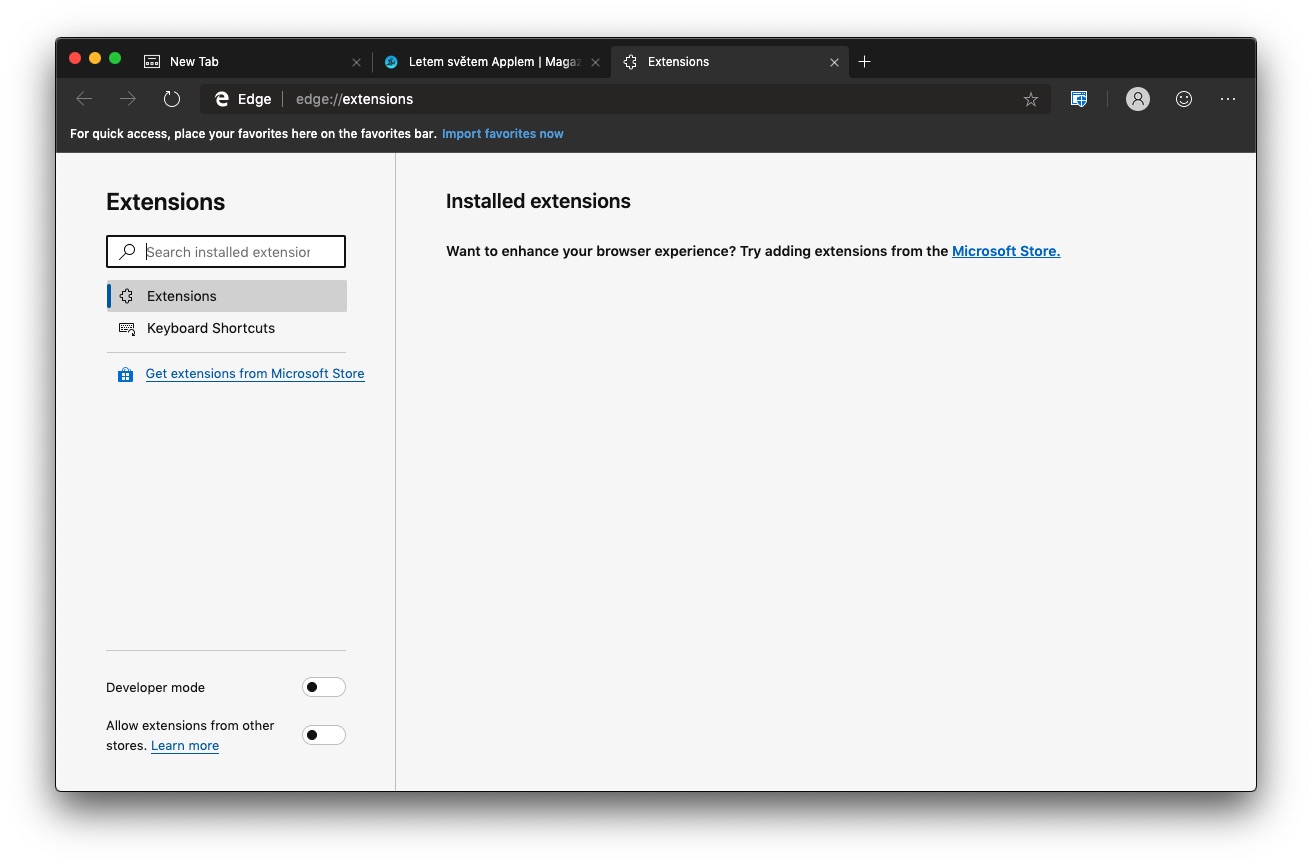
Task: Open the Settings and more ellipsis menu
Action: (x=1228, y=99)
